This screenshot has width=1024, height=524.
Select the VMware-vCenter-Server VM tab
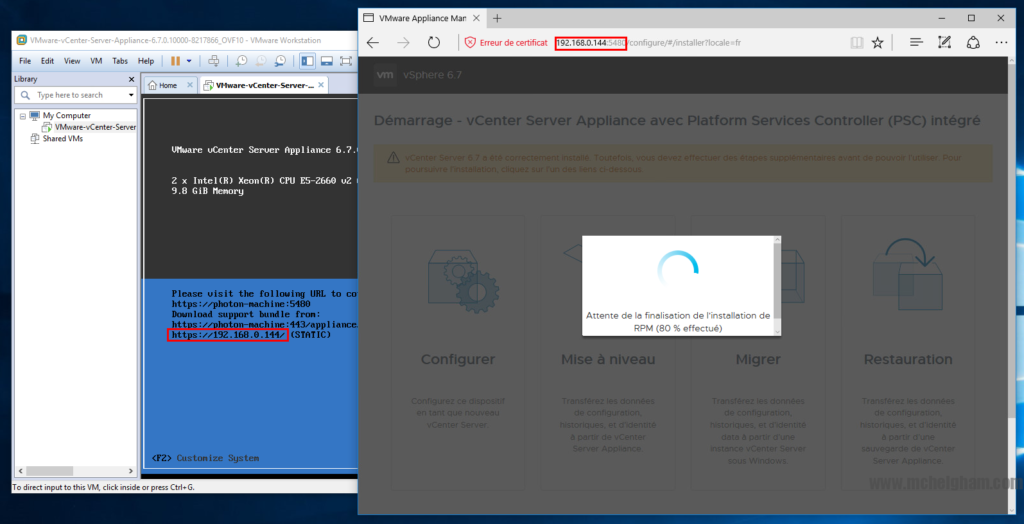pos(264,85)
